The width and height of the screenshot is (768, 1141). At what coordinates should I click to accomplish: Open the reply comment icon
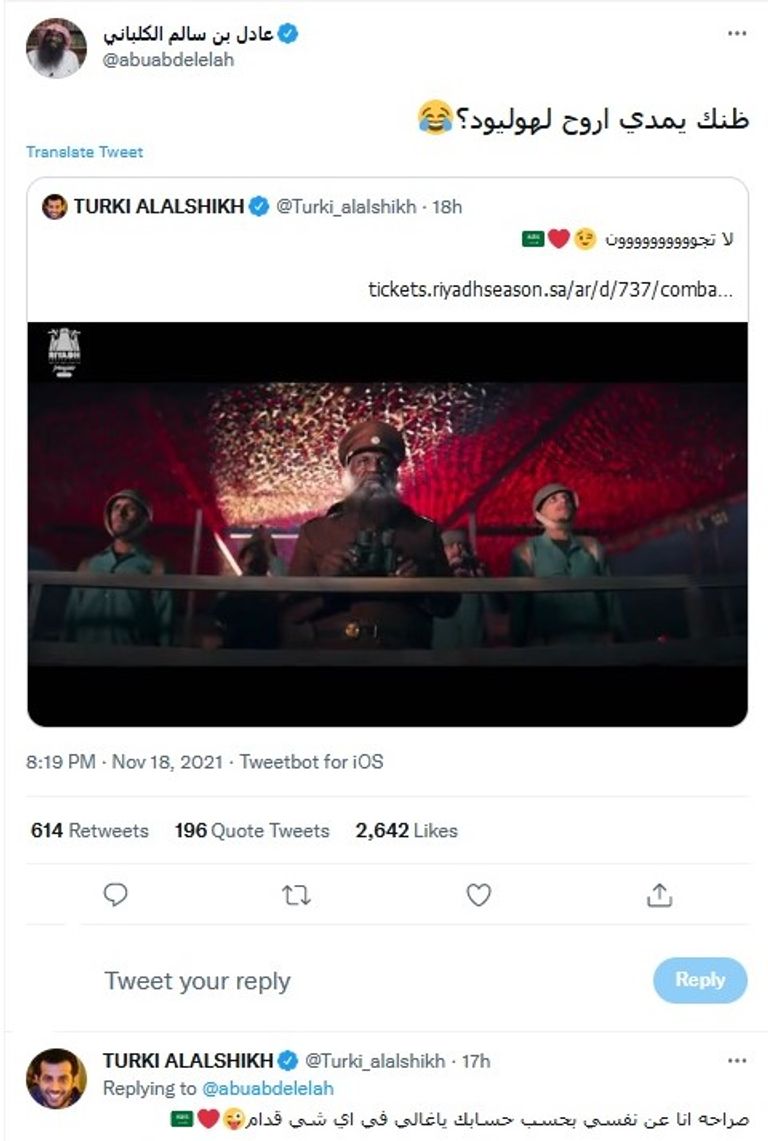click(x=115, y=895)
